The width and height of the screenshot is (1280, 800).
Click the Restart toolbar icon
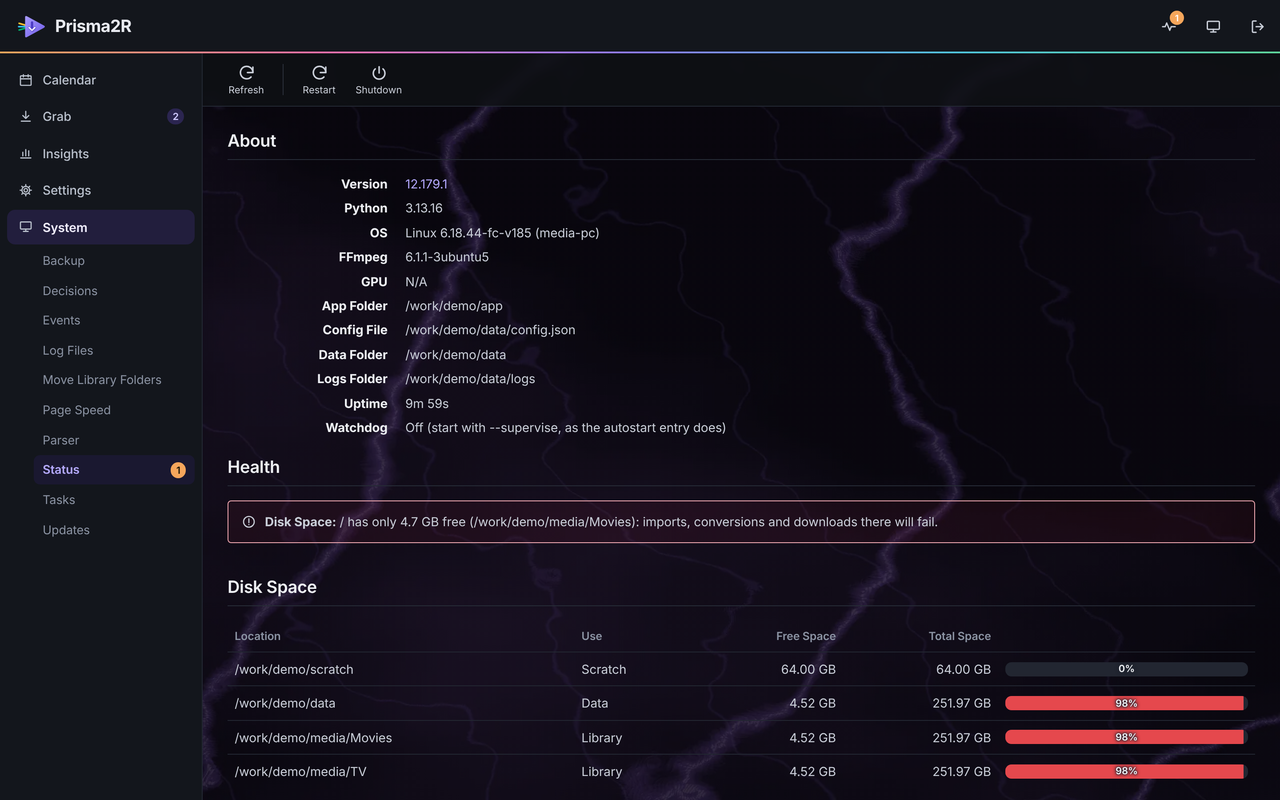click(319, 73)
